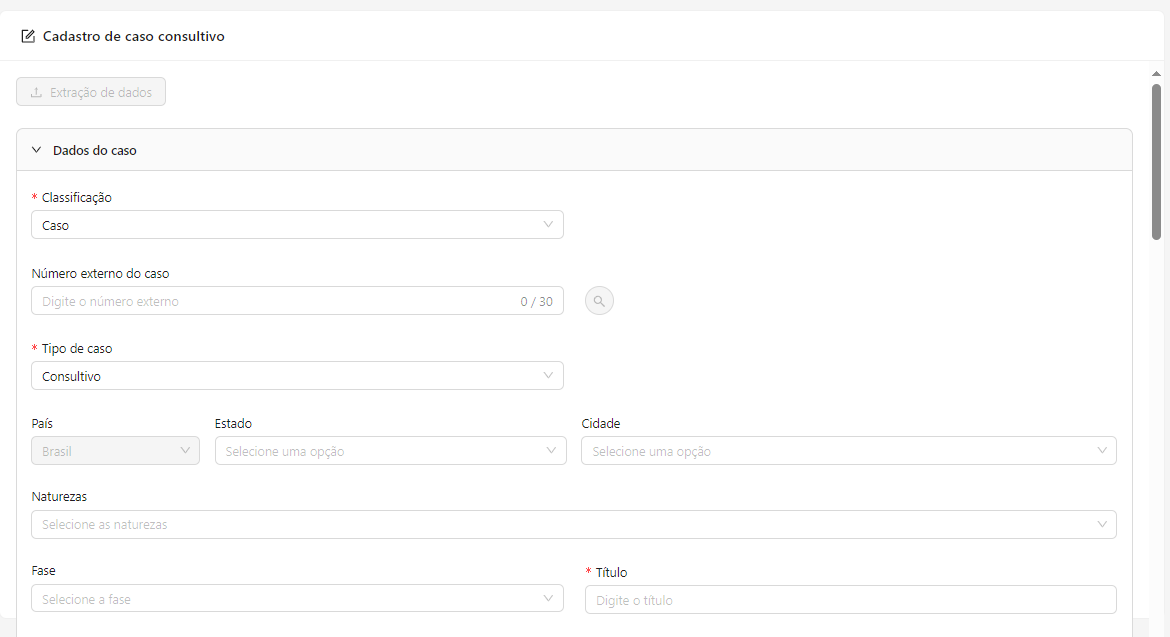Open the Classificação dropdown showing Caso

point(297,225)
